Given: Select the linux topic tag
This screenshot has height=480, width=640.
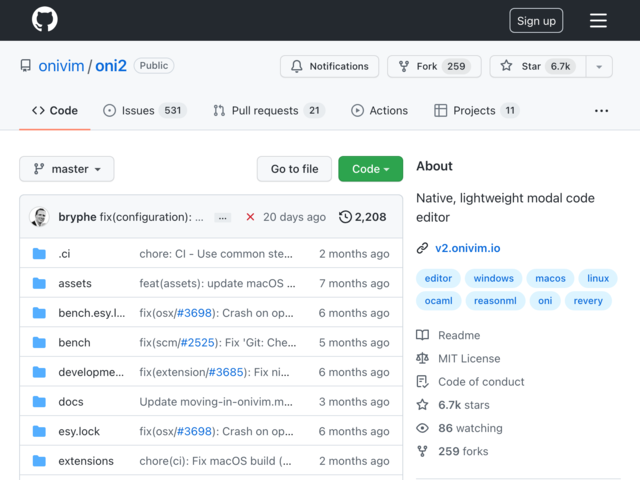Looking at the screenshot, I should [x=598, y=278].
